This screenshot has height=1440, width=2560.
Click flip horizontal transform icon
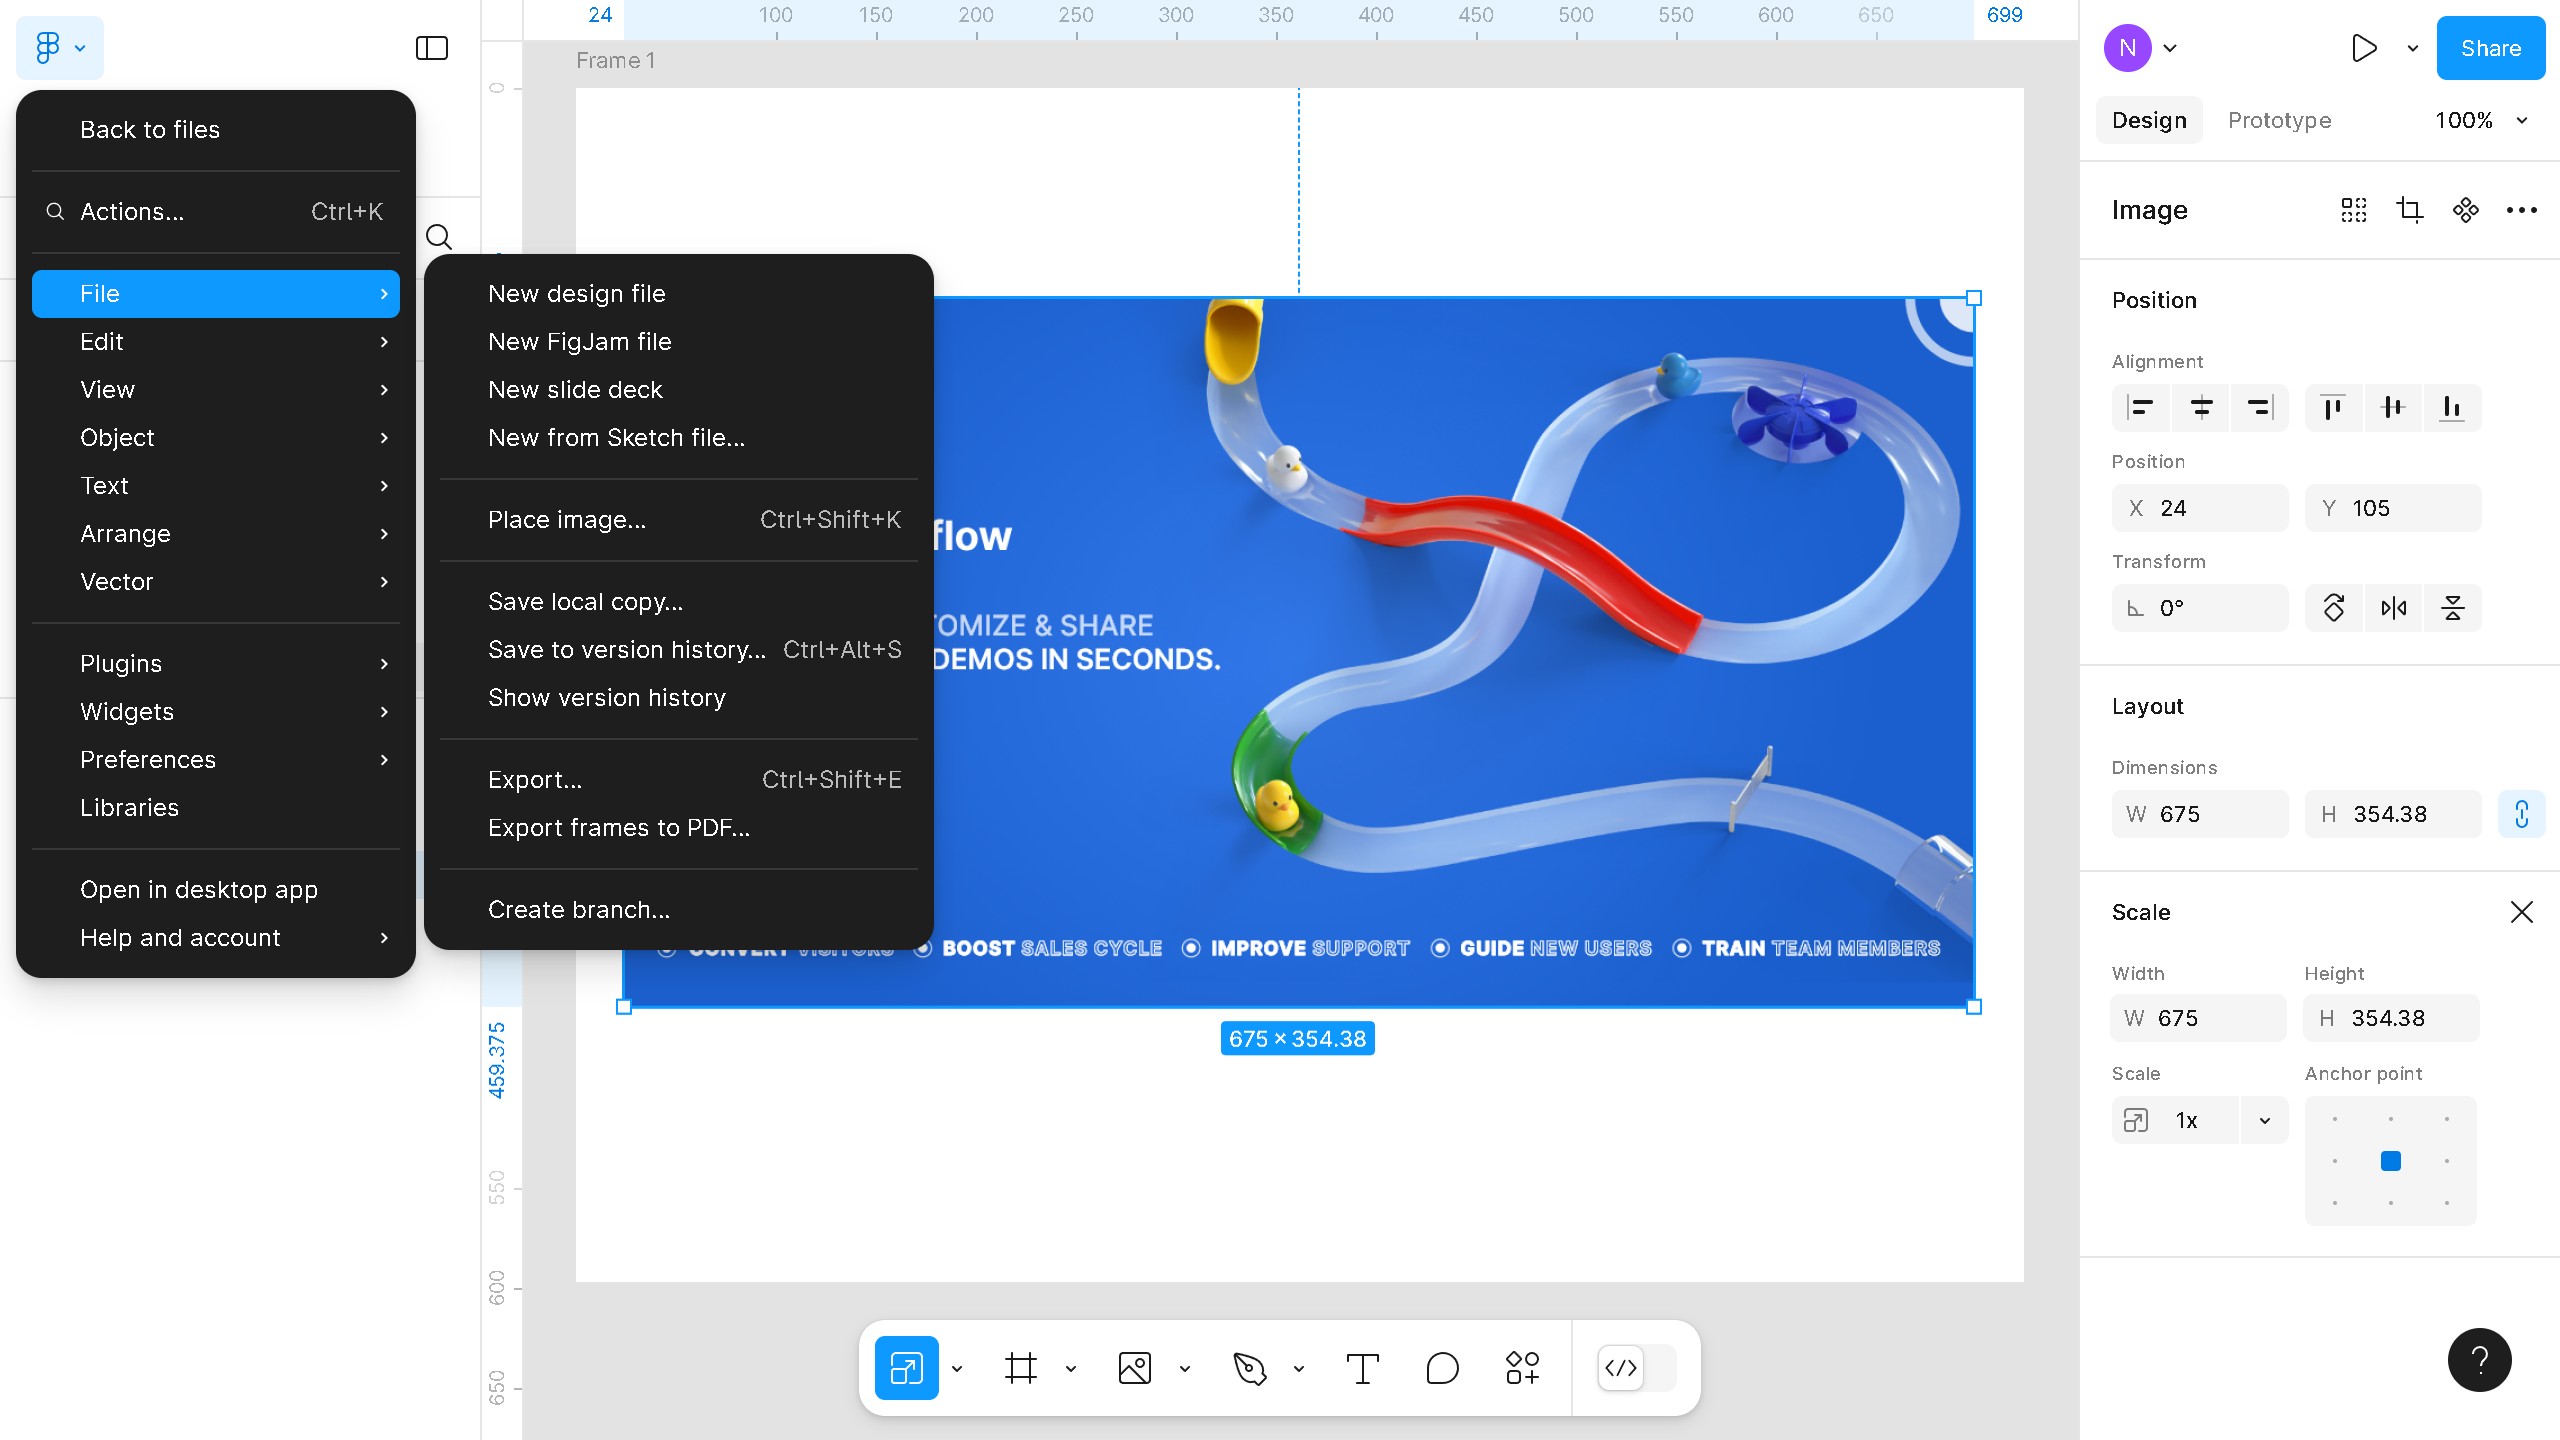pyautogui.click(x=2394, y=608)
